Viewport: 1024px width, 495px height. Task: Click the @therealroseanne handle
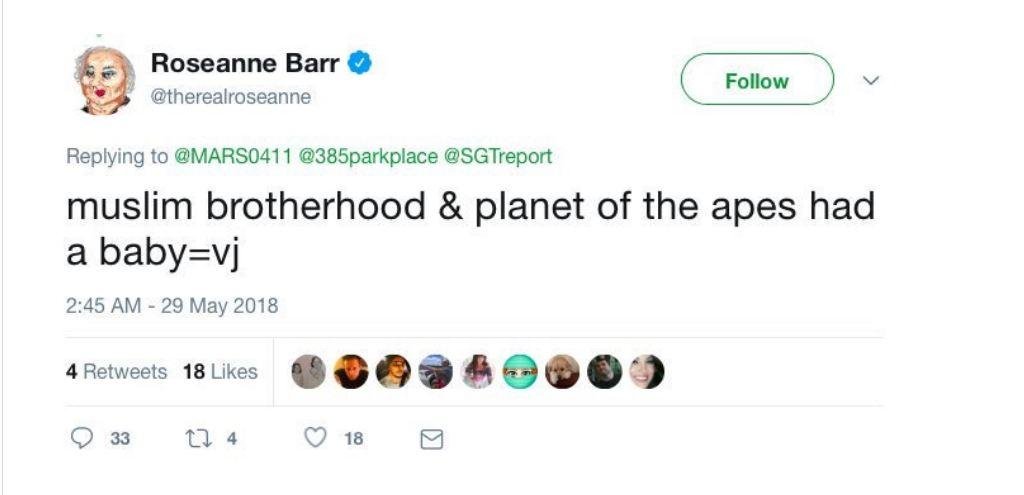231,97
